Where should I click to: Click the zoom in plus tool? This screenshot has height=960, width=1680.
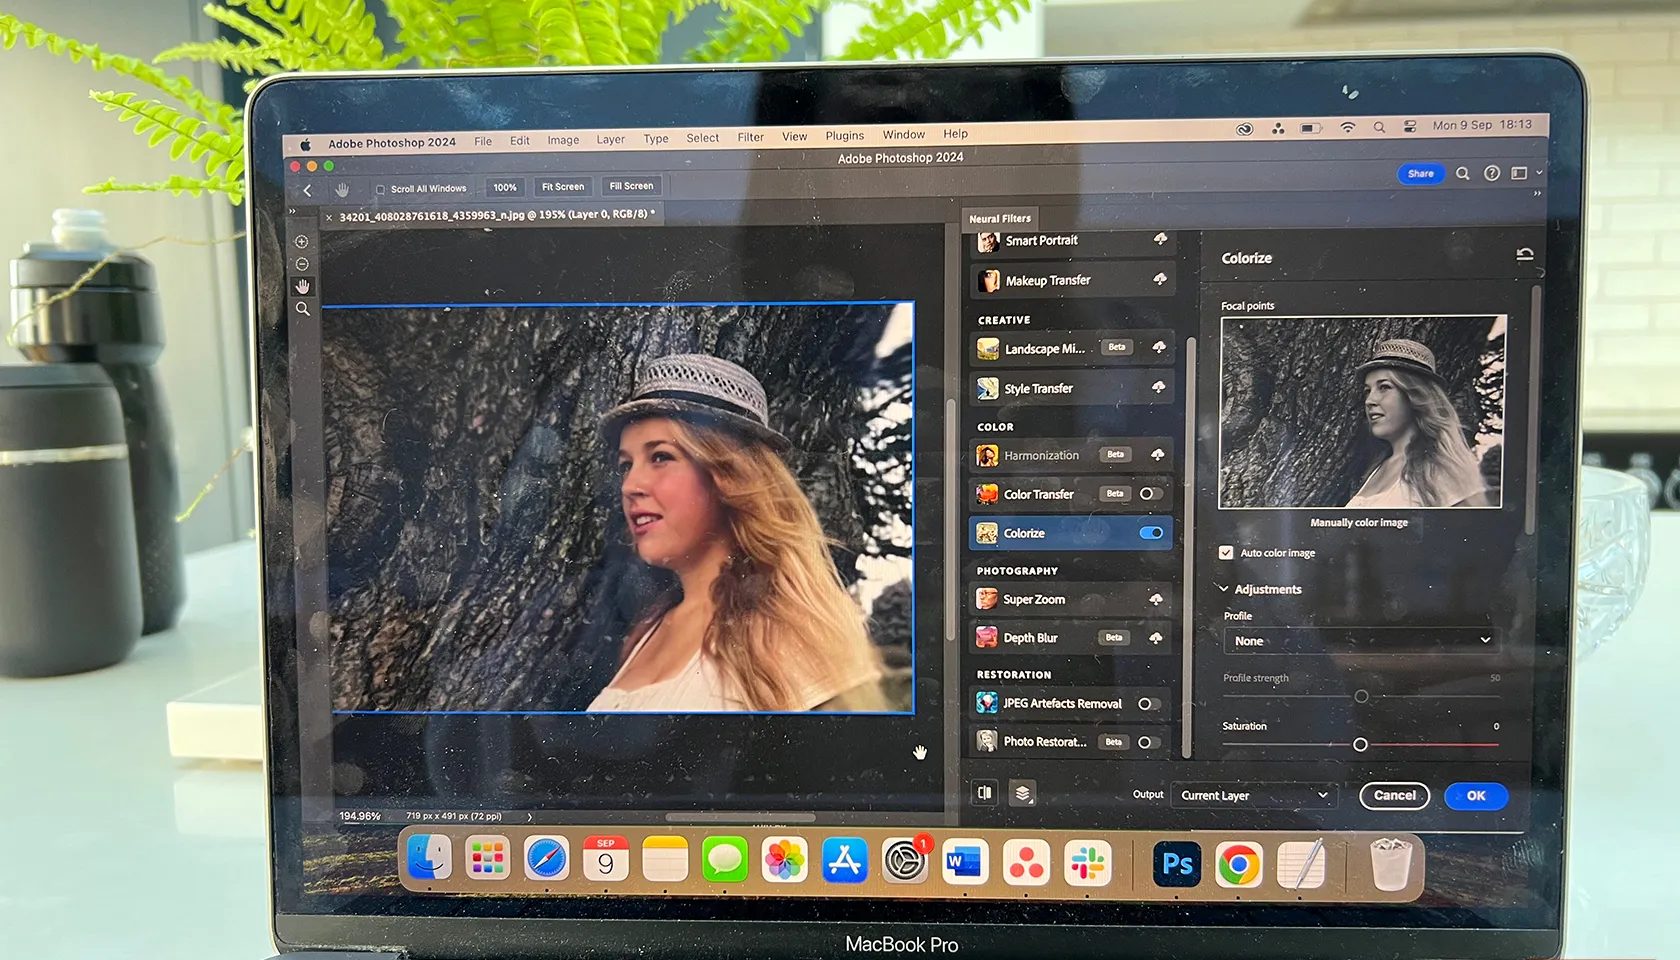[301, 242]
